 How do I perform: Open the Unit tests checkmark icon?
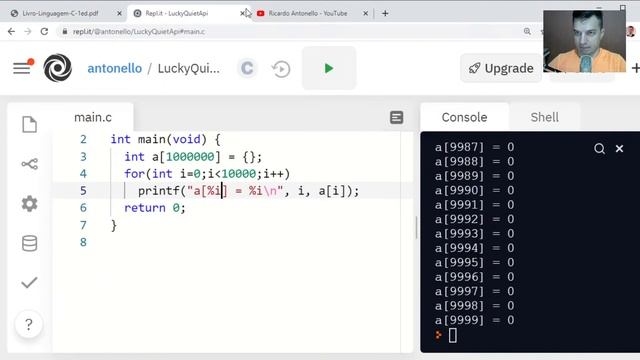pos(29,282)
